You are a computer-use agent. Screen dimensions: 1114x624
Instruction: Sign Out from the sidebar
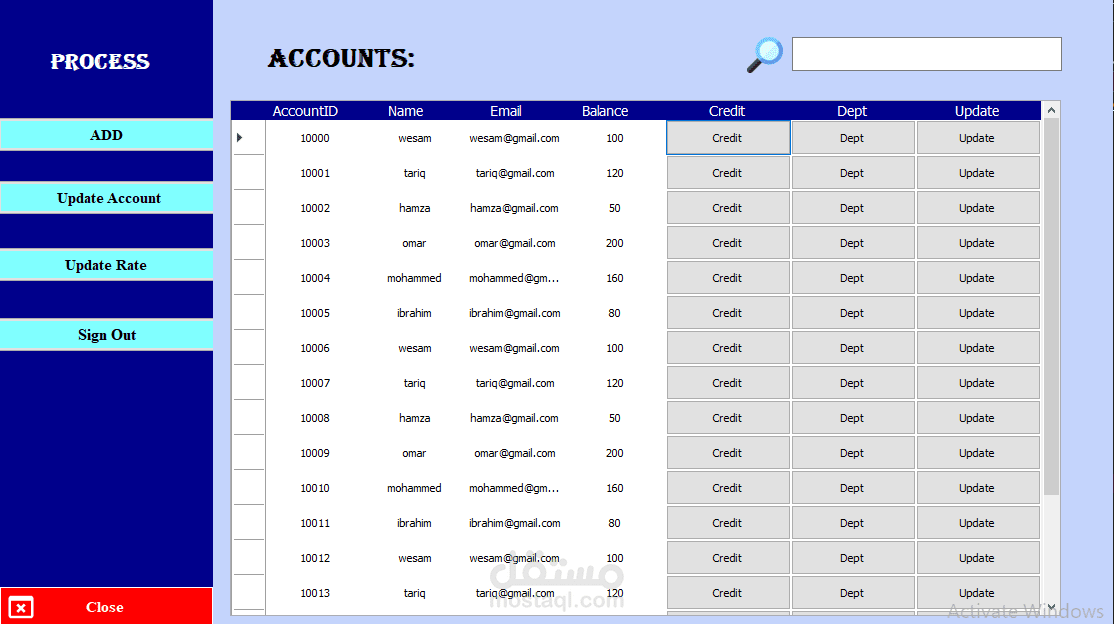pyautogui.click(x=107, y=335)
